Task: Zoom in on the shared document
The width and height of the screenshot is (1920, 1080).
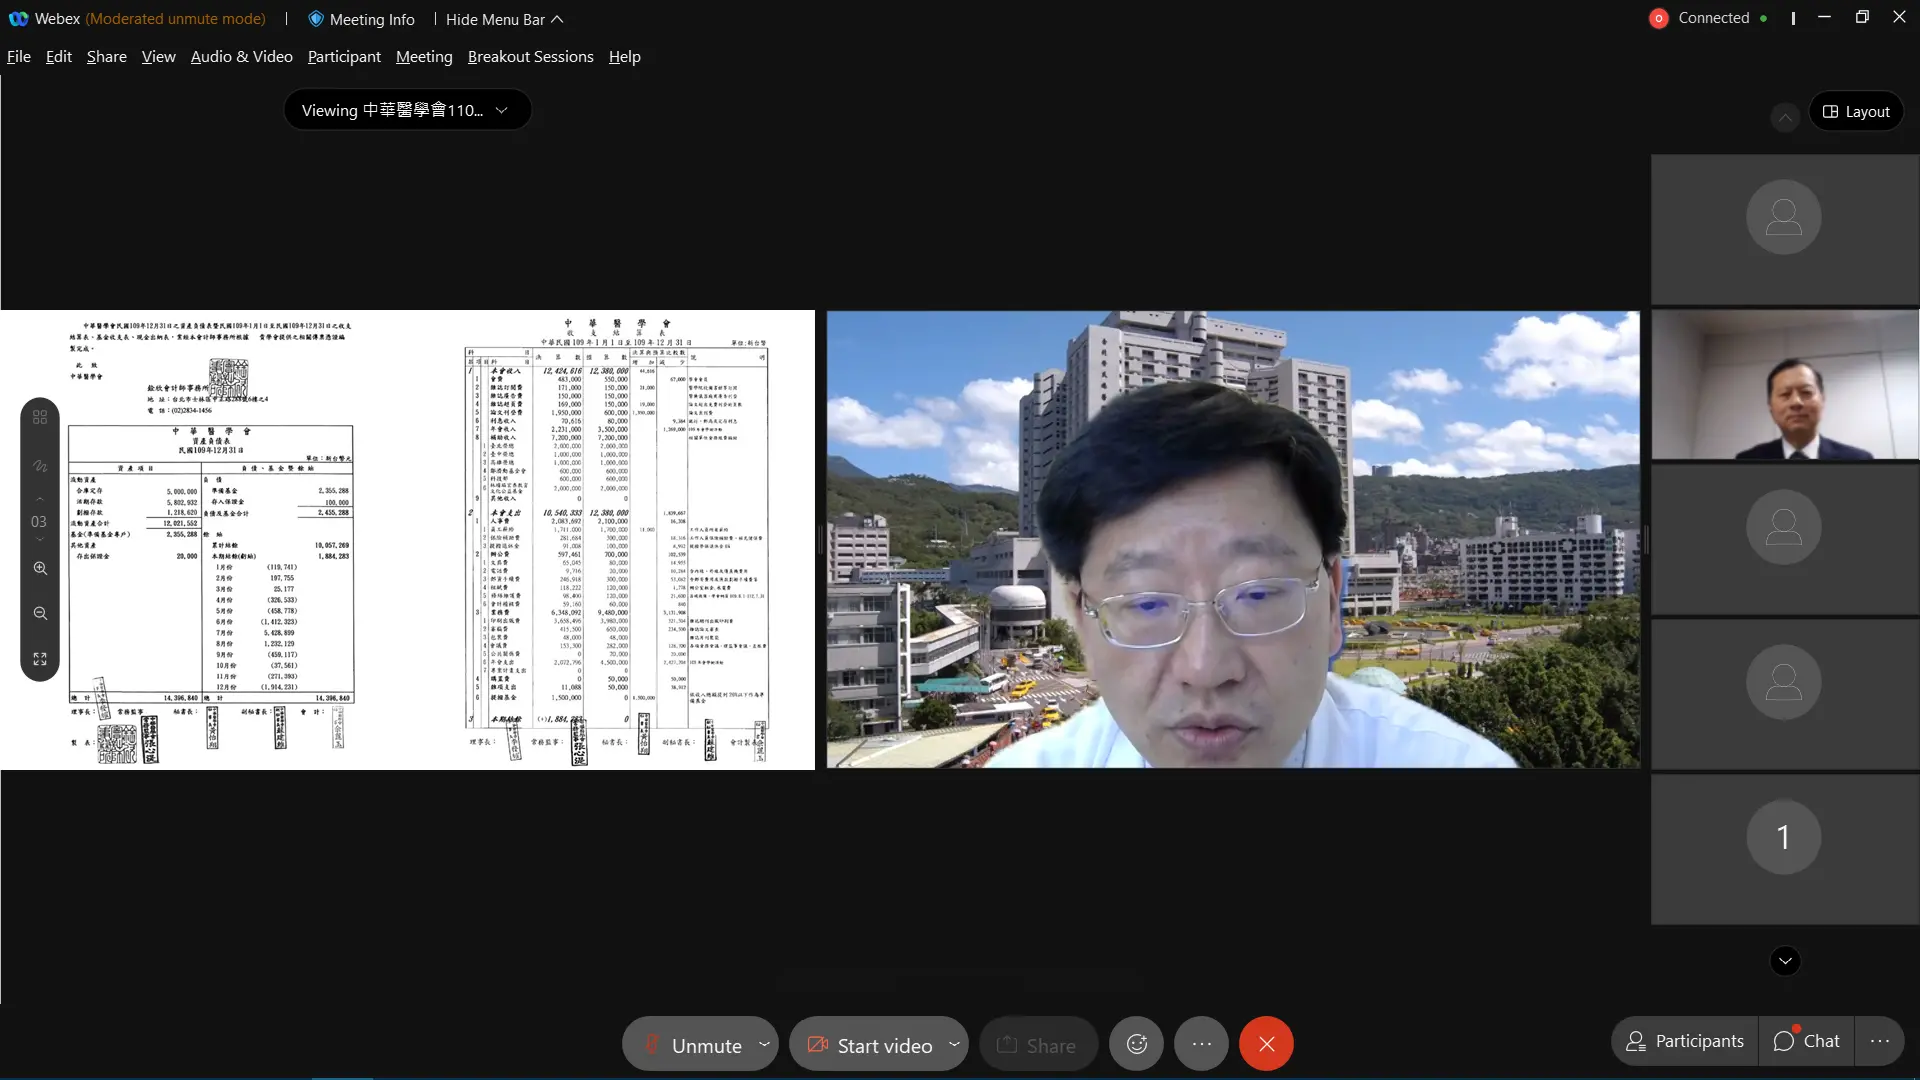Action: [40, 568]
